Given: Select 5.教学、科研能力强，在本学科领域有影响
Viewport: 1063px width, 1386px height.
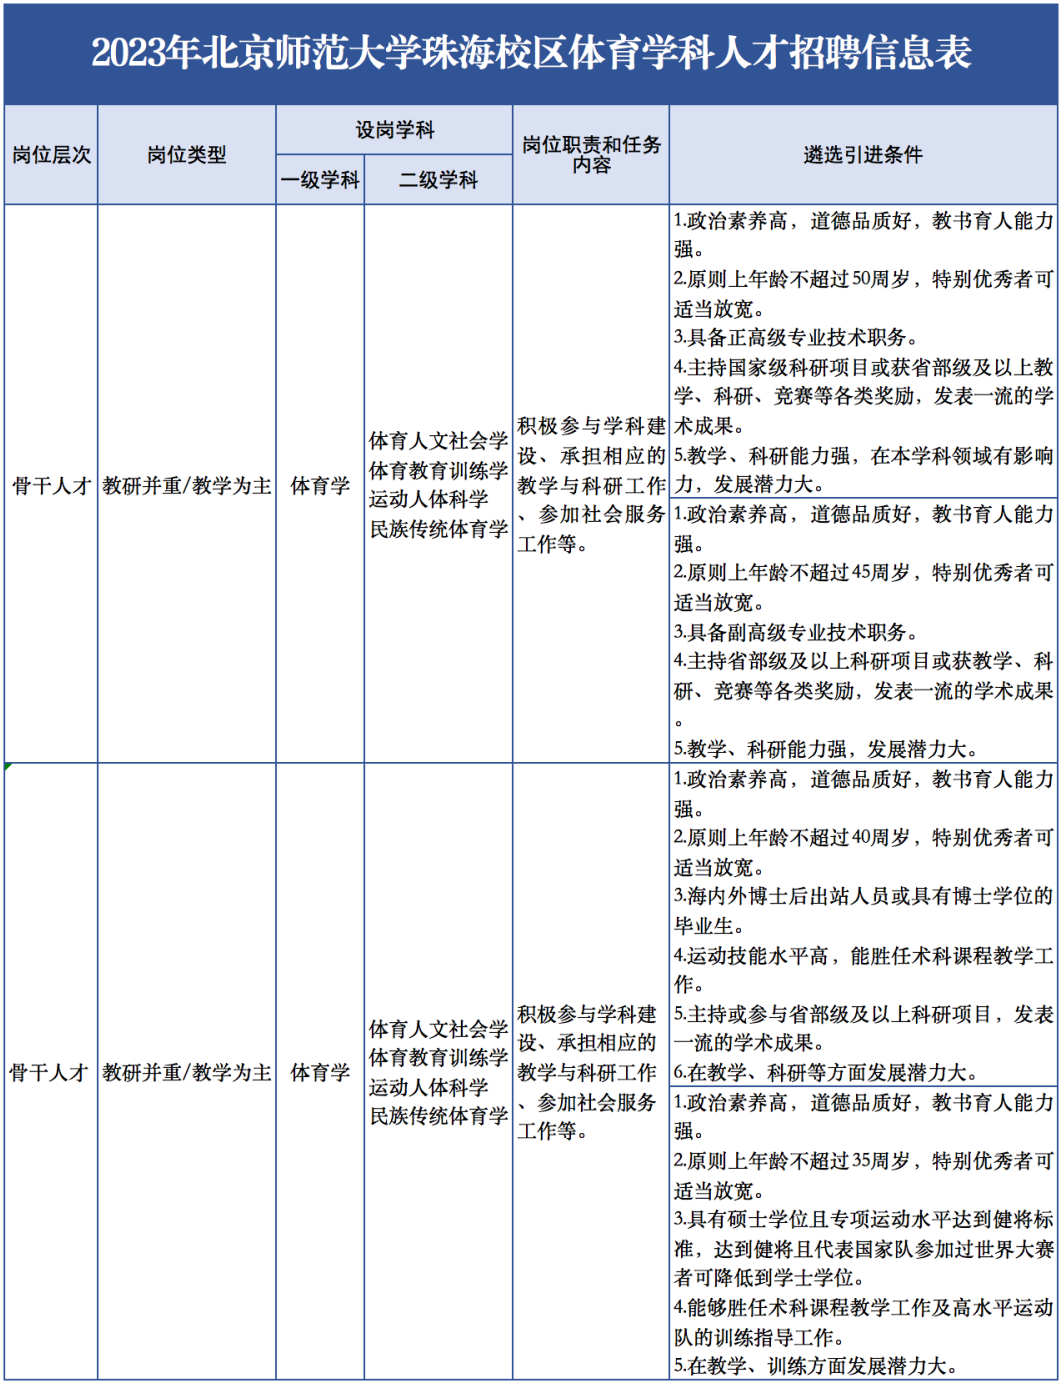Looking at the screenshot, I should coord(863,456).
